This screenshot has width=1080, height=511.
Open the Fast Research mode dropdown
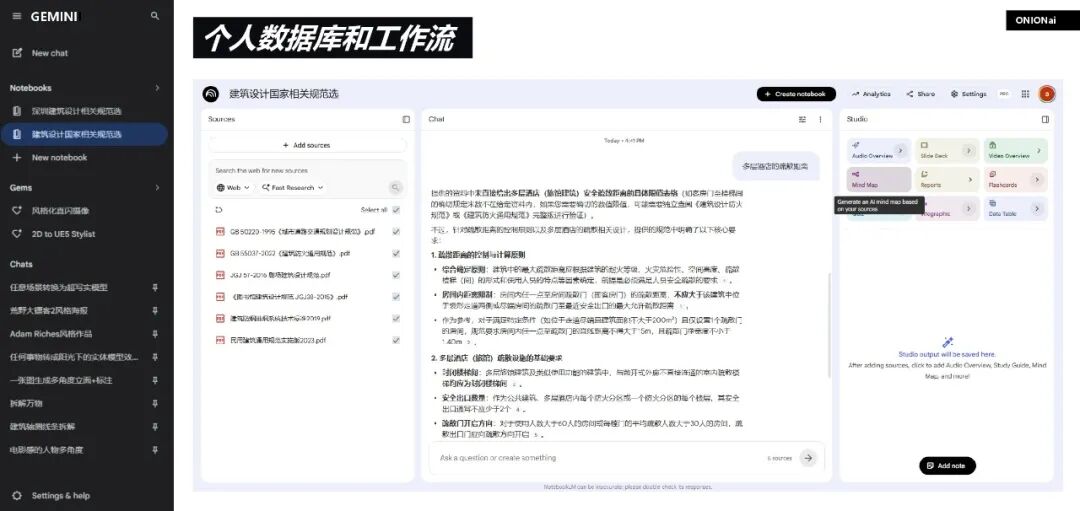[x=292, y=188]
